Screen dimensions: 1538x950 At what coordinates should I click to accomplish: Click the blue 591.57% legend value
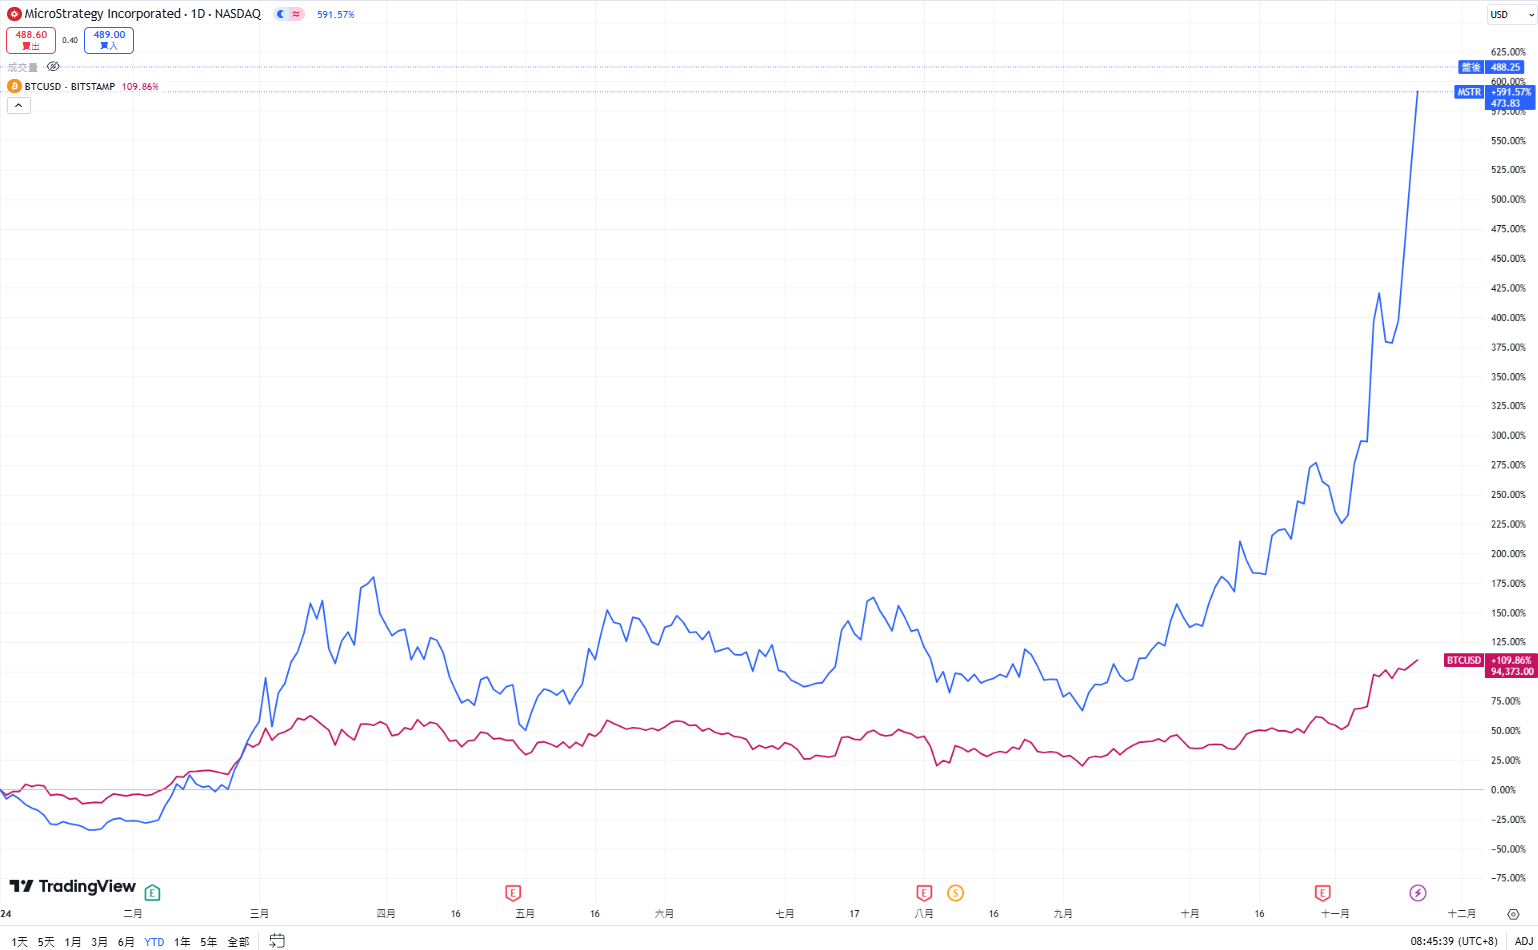point(336,15)
